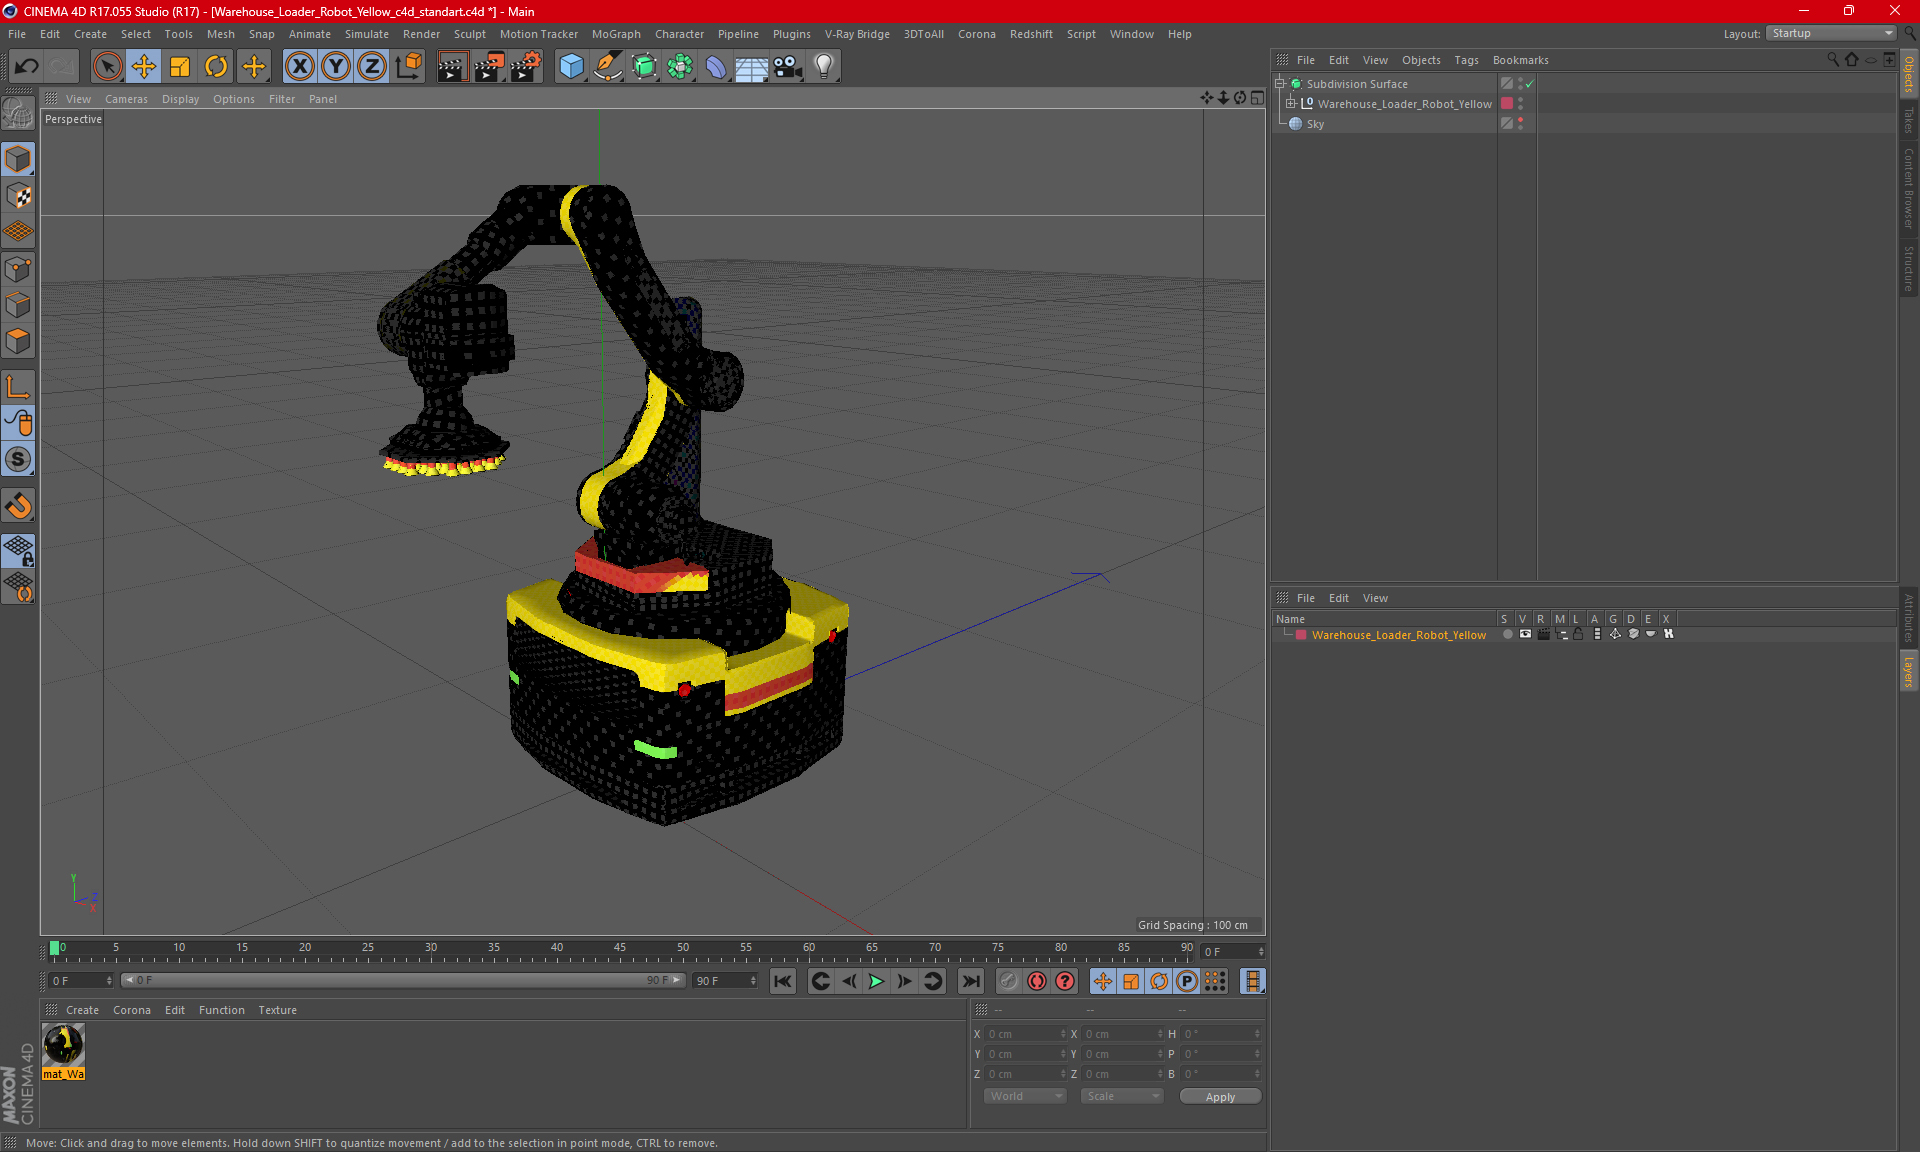Screen dimensions: 1920x1152
Task: Open the deformer Bend icon
Action: tap(716, 67)
